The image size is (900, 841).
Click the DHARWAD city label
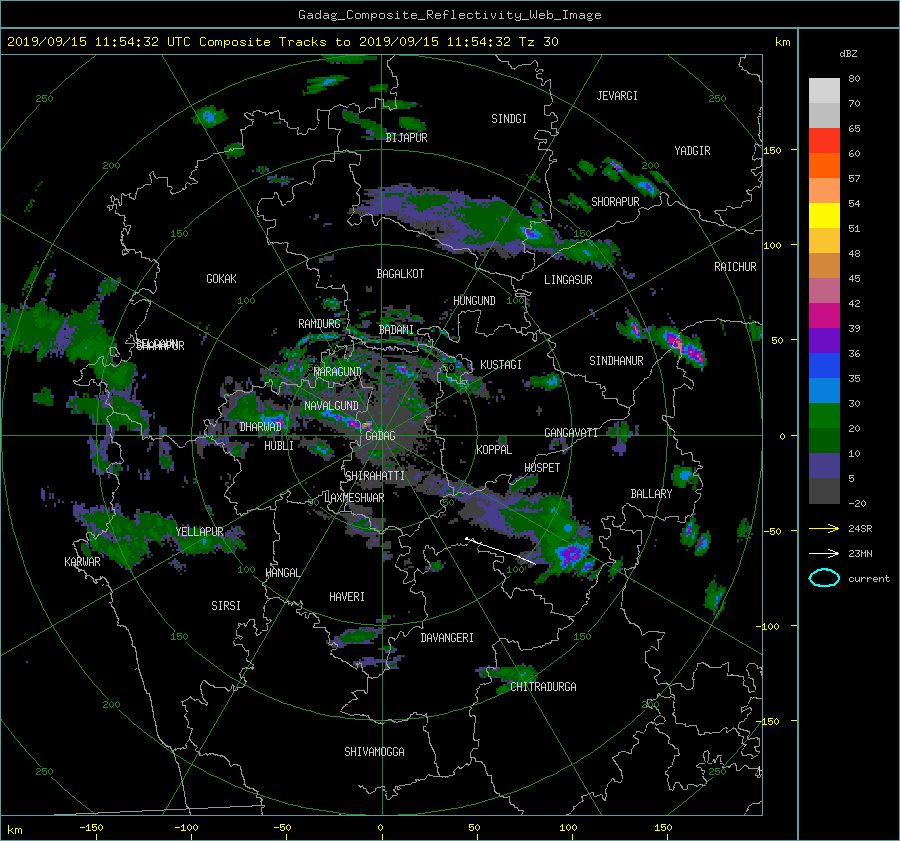tap(261, 427)
